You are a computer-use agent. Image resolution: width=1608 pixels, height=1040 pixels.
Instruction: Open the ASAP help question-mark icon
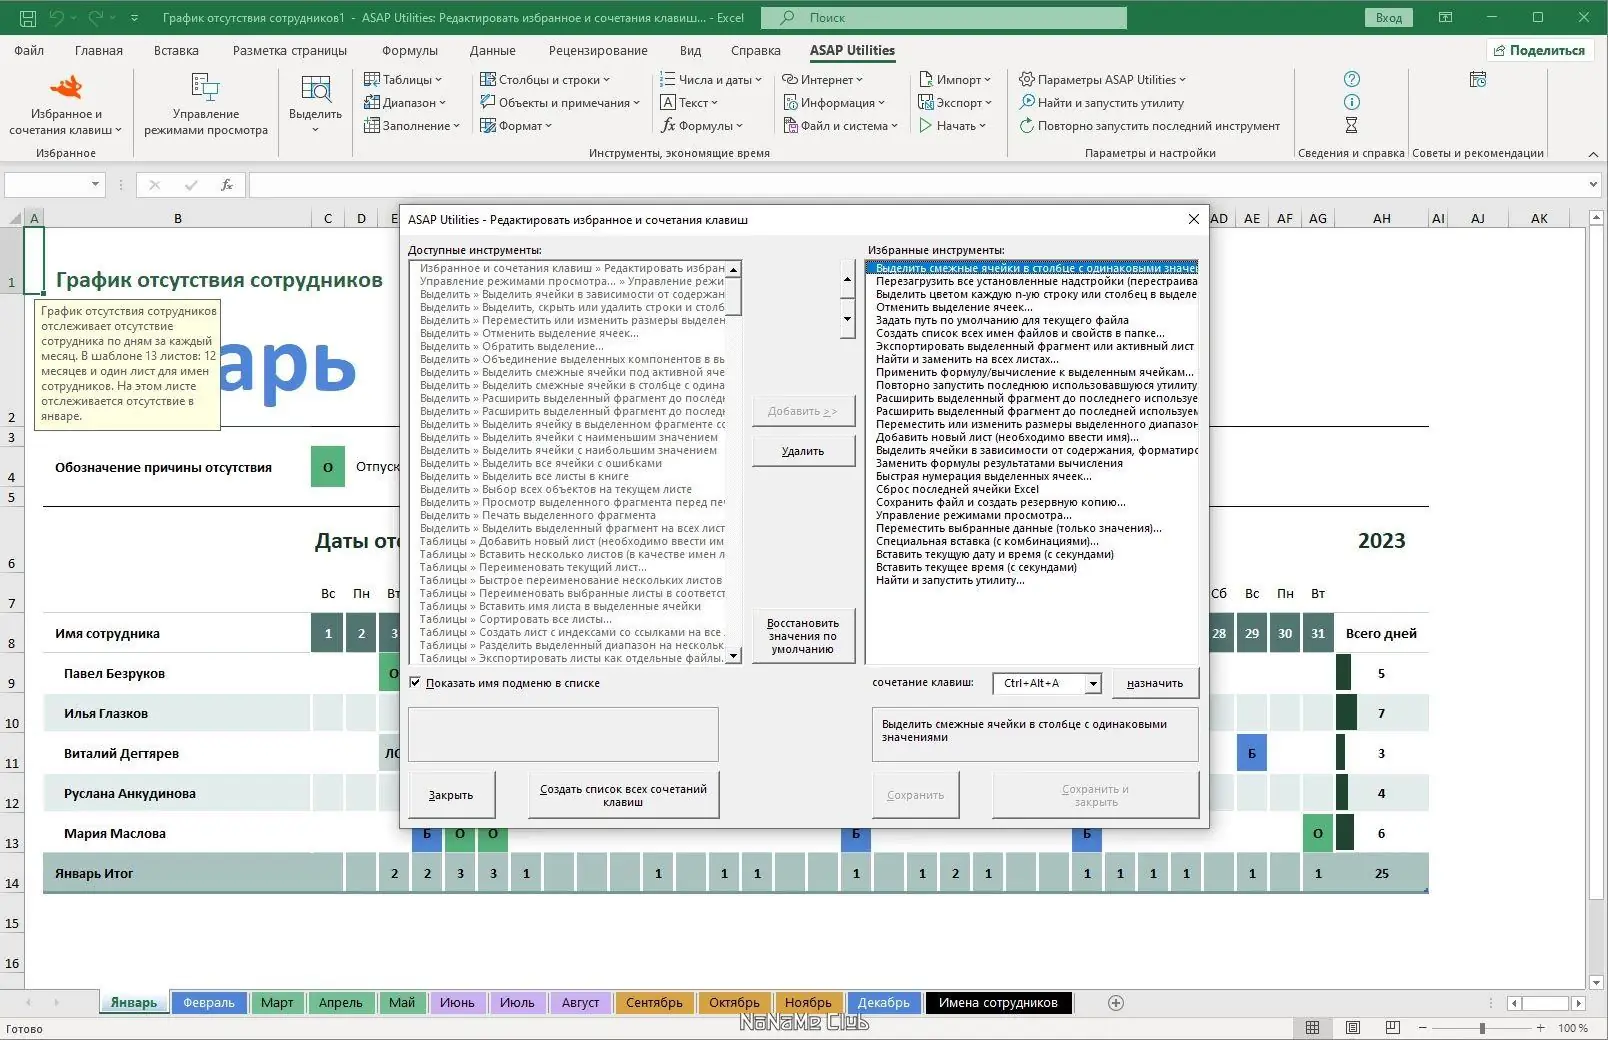[x=1352, y=79]
